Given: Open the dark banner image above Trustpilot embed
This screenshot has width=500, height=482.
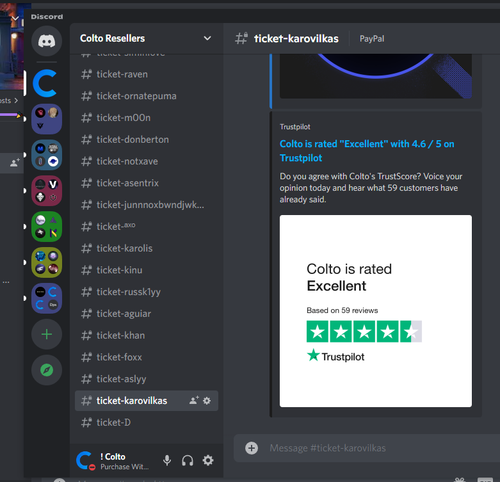Looking at the screenshot, I should pos(376,76).
